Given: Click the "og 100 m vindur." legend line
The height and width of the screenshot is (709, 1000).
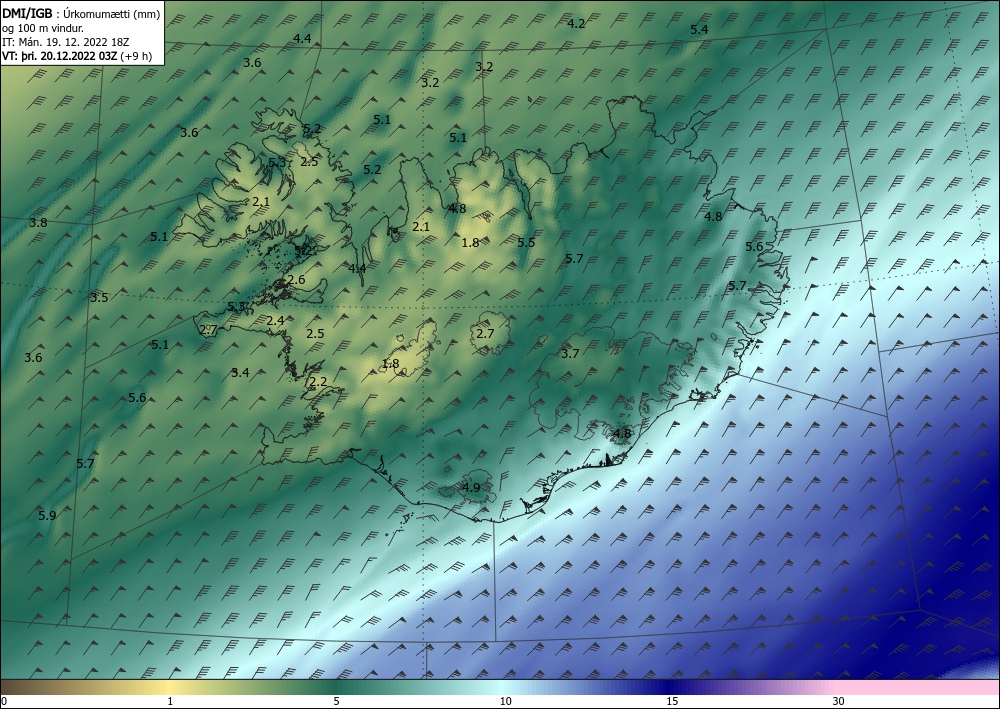Looking at the screenshot, I should 43,29.
